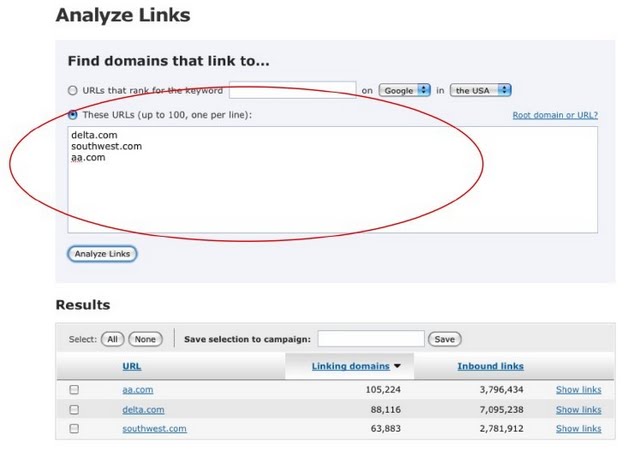Check the southwest.com row checkbox
The width and height of the screenshot is (640, 459).
(x=74, y=428)
